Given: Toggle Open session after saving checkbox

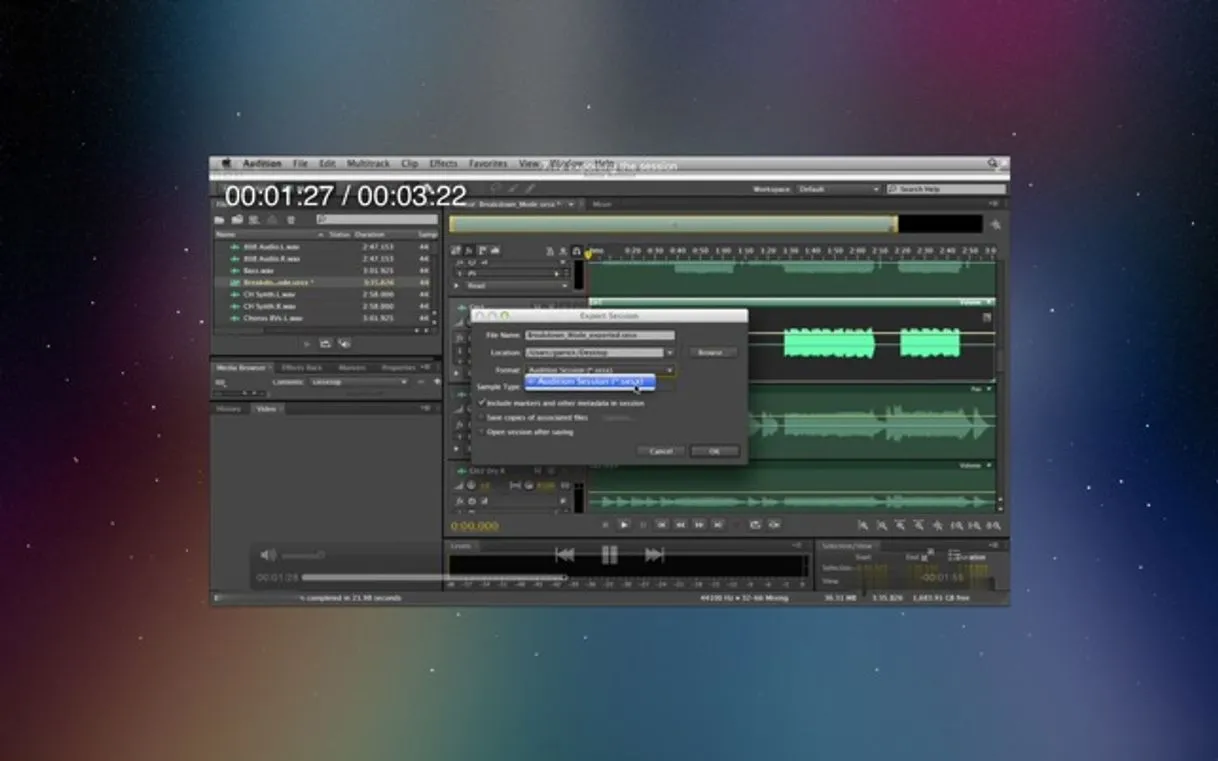Looking at the screenshot, I should pyautogui.click(x=482, y=431).
